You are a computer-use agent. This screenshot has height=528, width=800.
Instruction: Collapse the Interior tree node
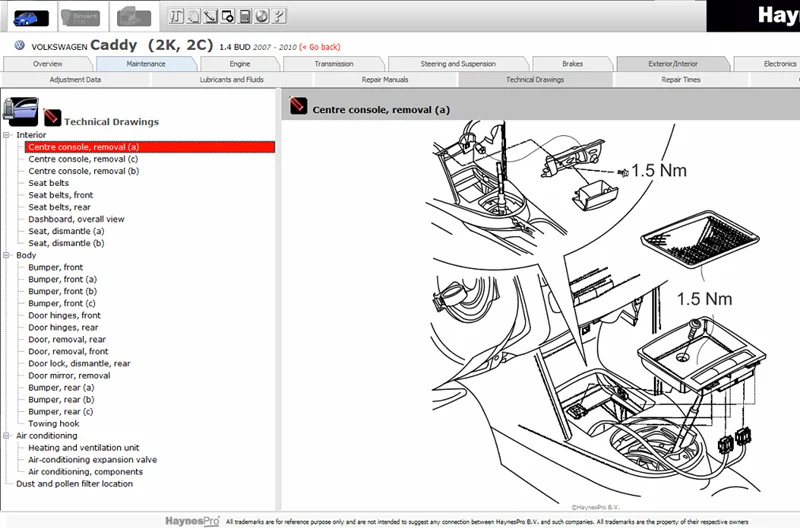7,135
